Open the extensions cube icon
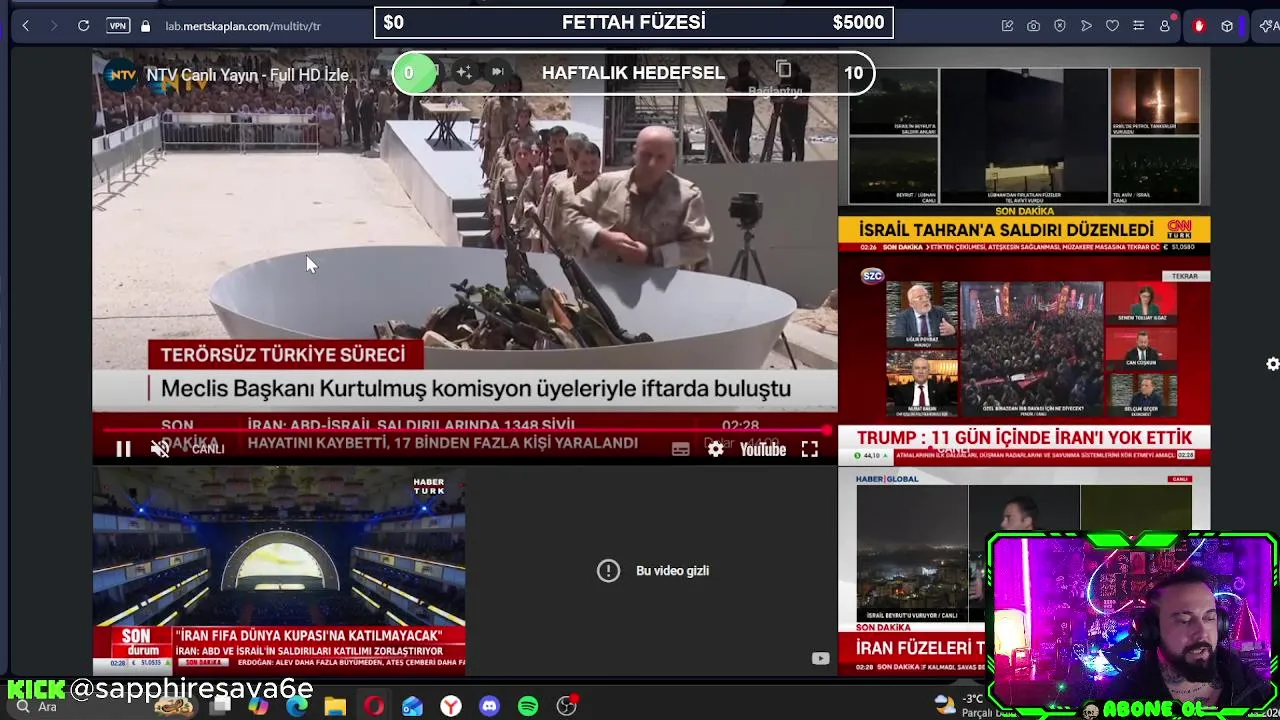 coord(1227,26)
